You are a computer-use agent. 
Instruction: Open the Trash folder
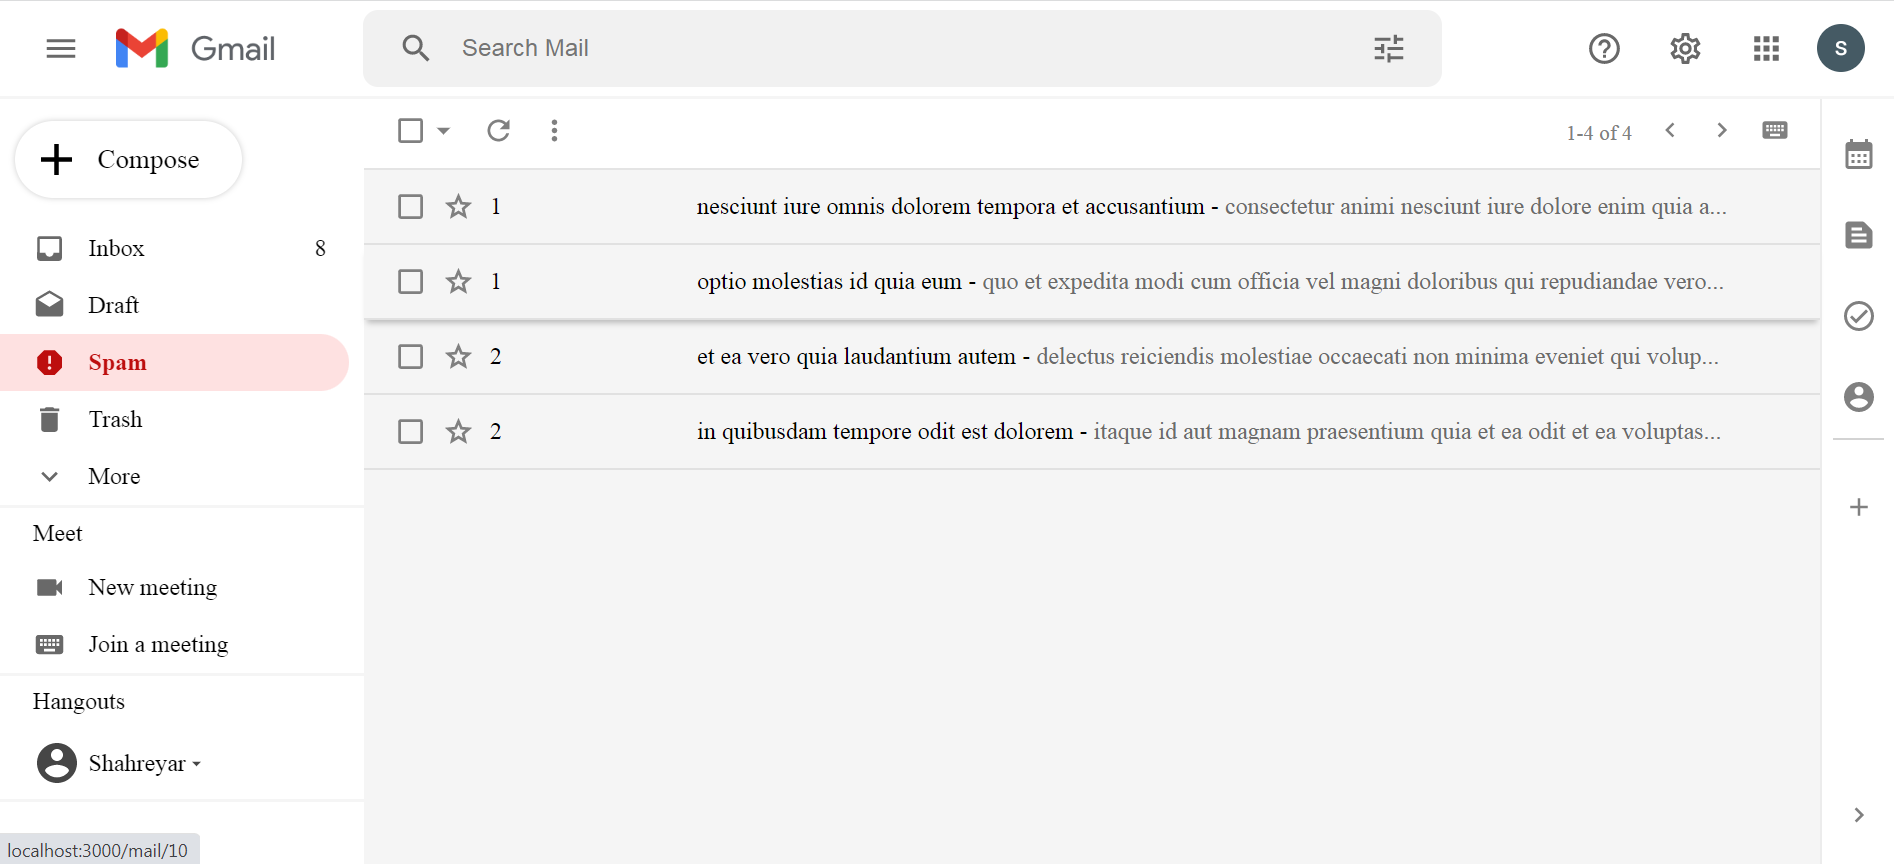click(115, 419)
